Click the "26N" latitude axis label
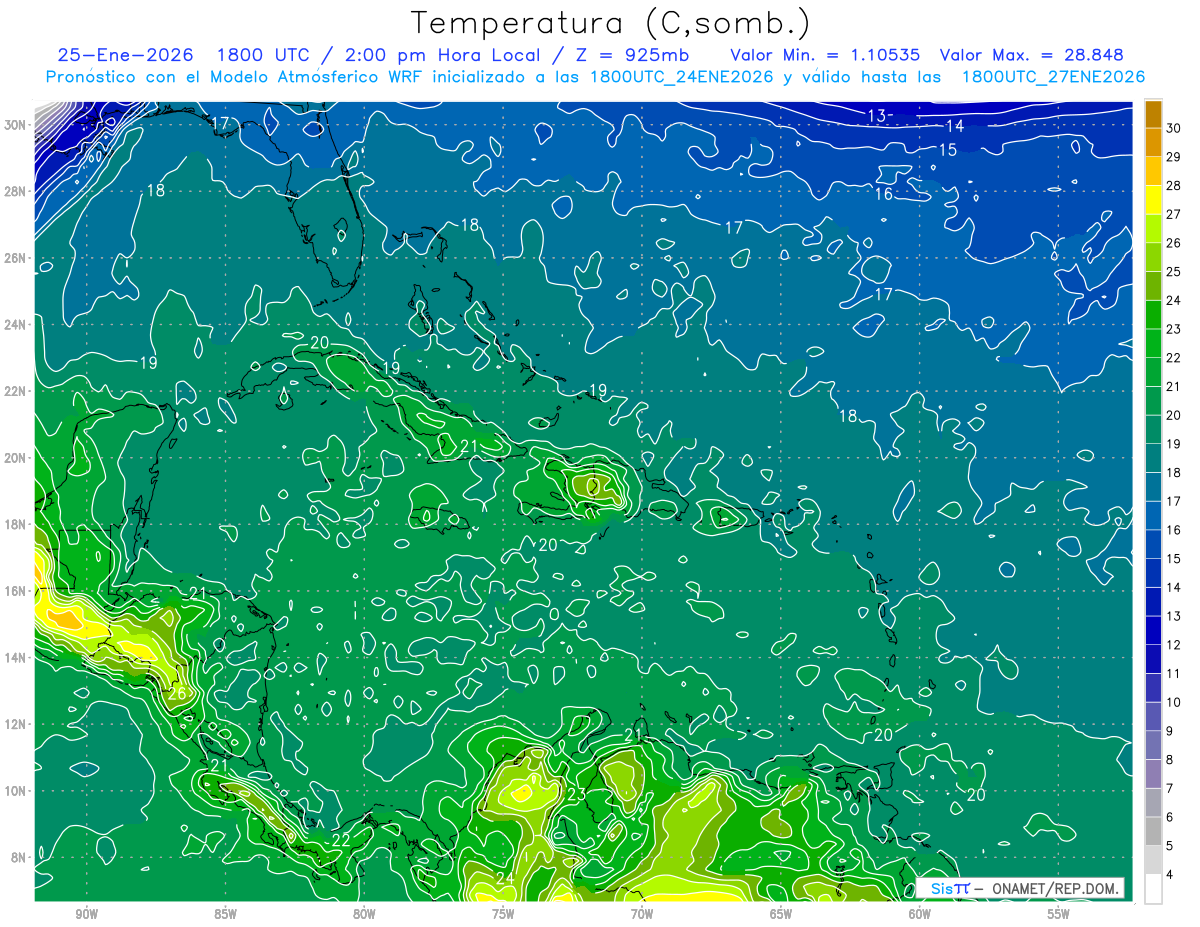This screenshot has width=1200, height=927. tap(16, 258)
